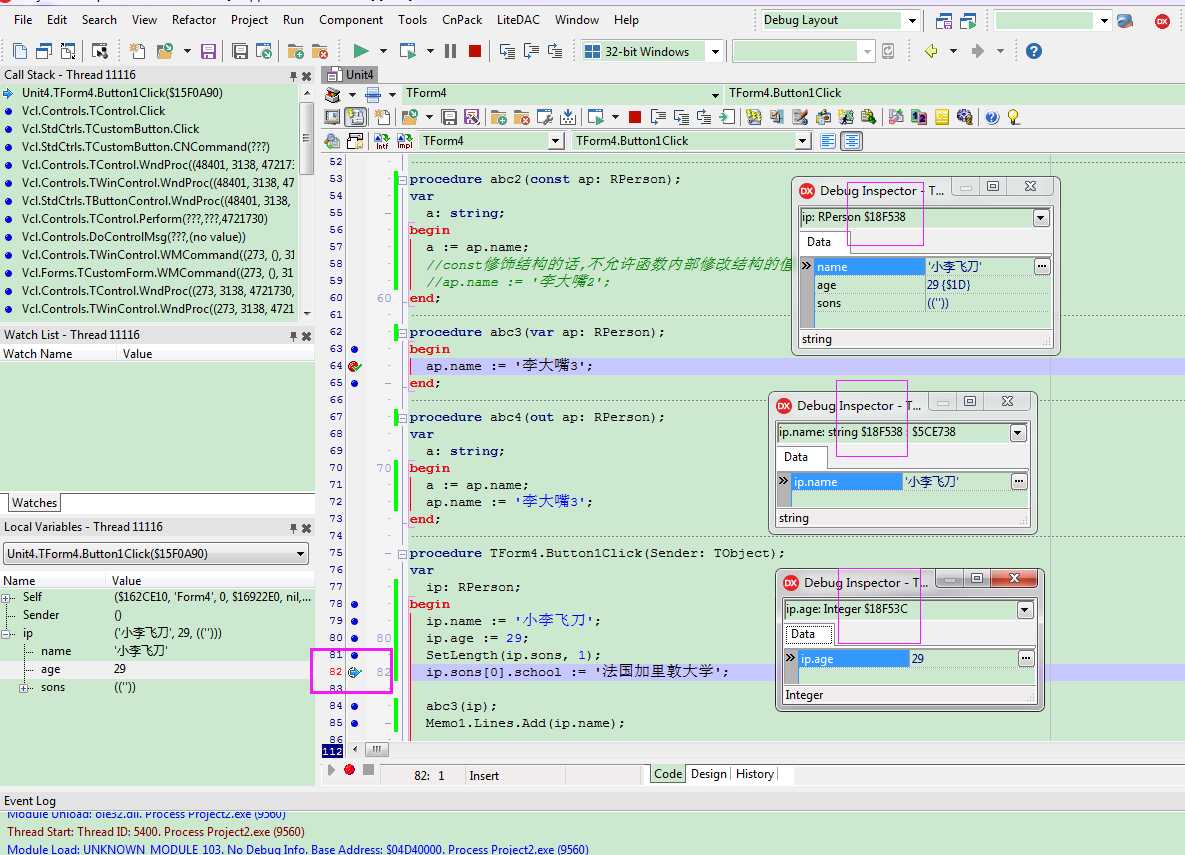Screen dimensions: 1185x855
Task: Click the grey Forward navigation arrow
Action: [x=978, y=51]
